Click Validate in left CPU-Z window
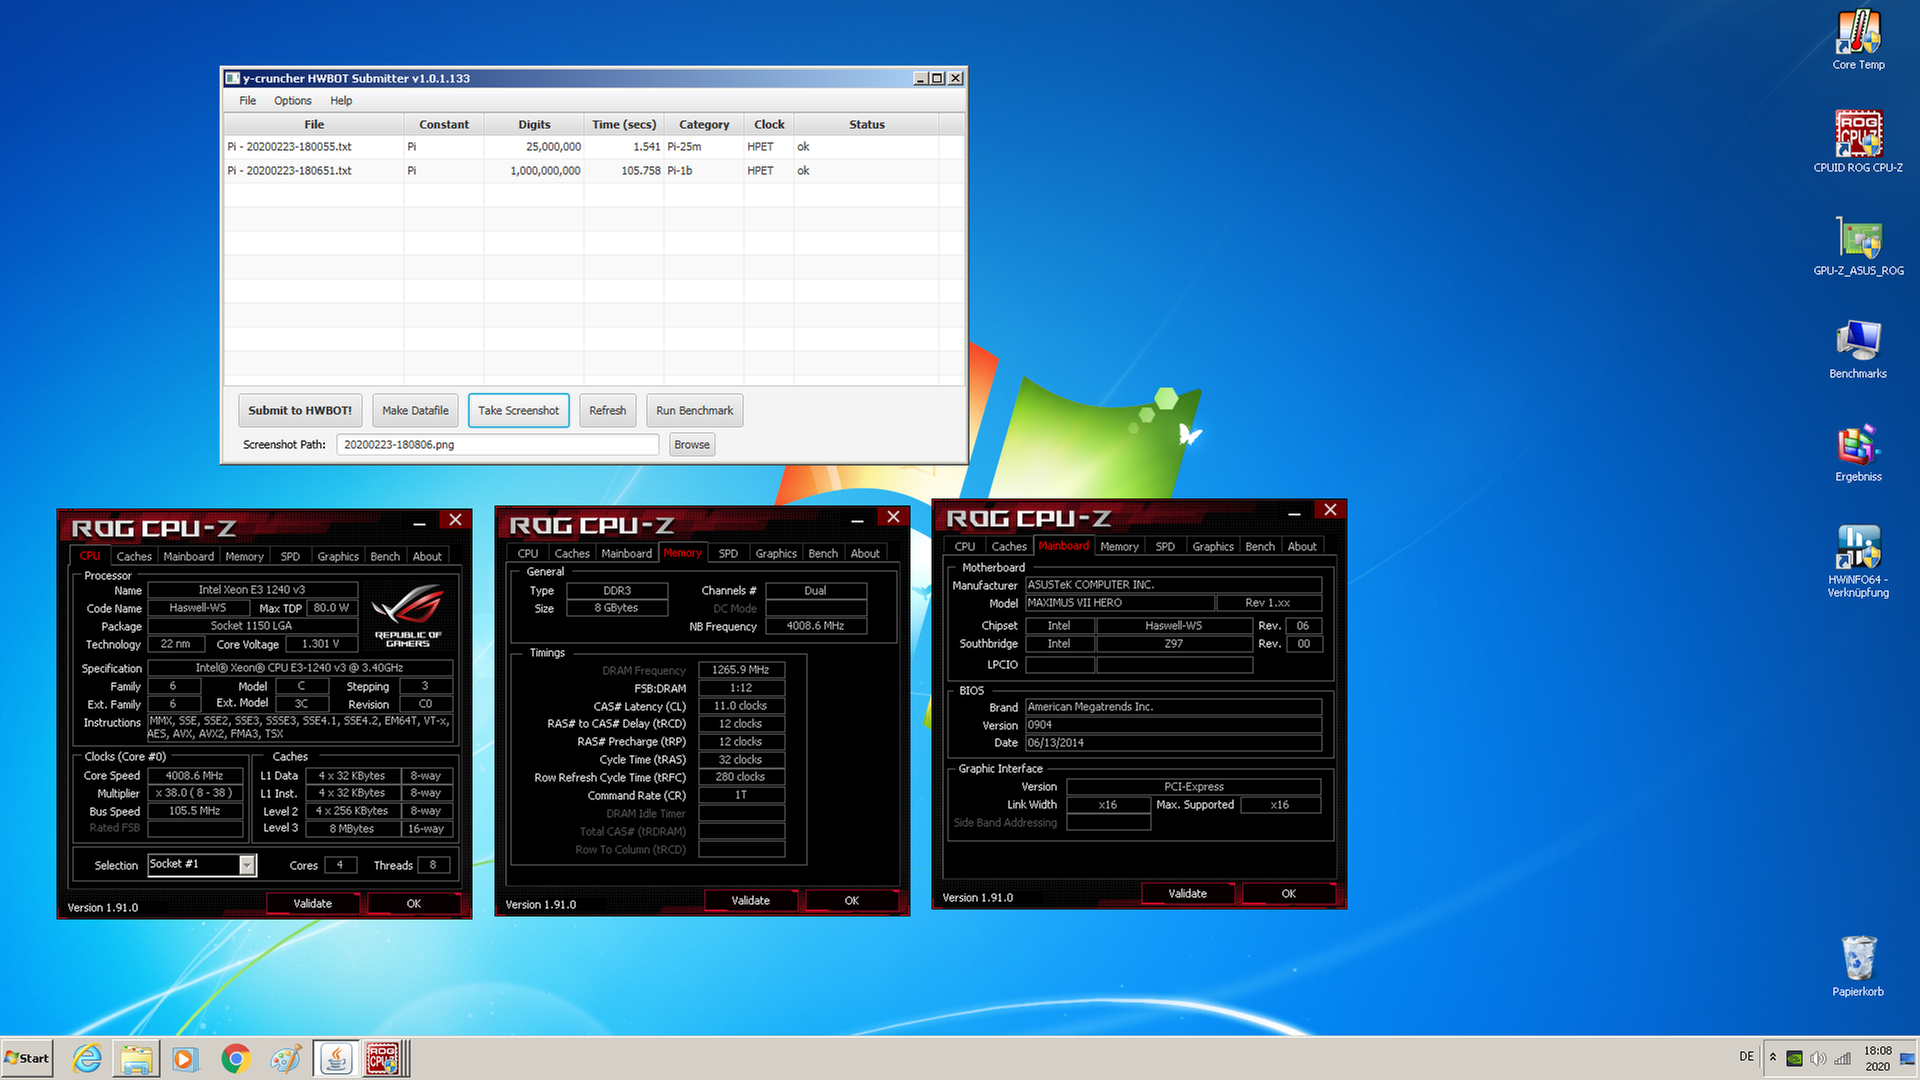 pos(312,903)
